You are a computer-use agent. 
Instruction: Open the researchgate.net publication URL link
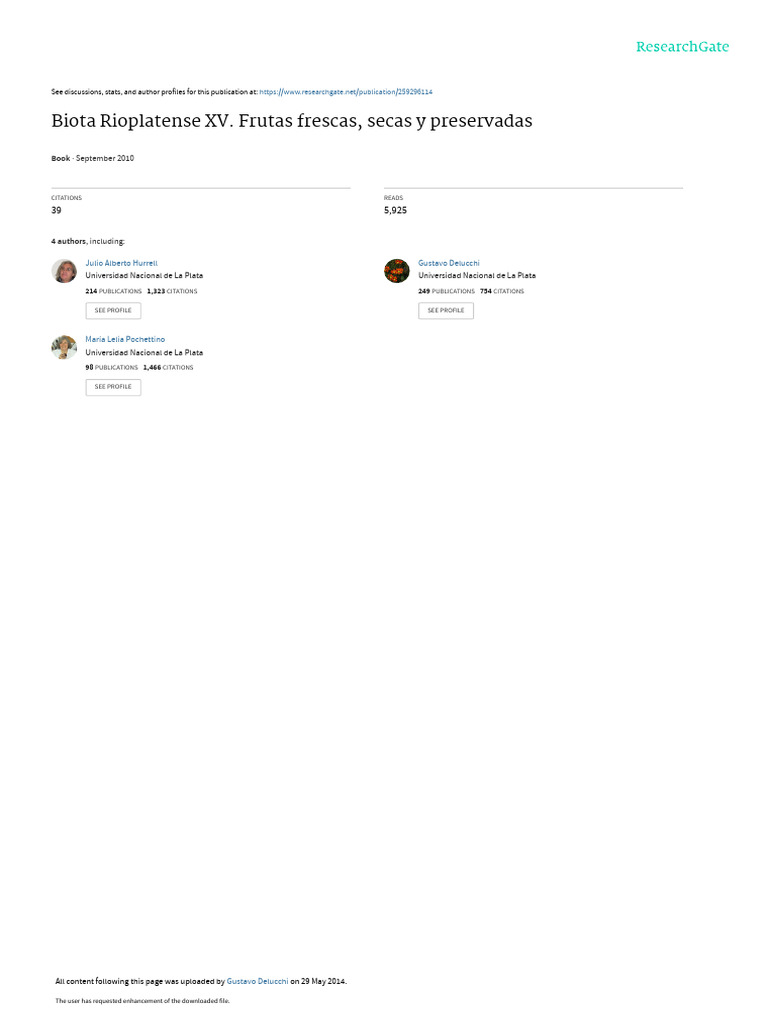pos(345,92)
